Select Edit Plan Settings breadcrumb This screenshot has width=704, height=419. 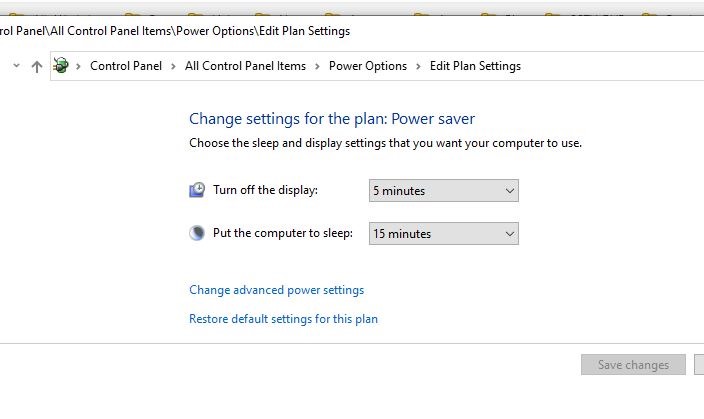[475, 66]
